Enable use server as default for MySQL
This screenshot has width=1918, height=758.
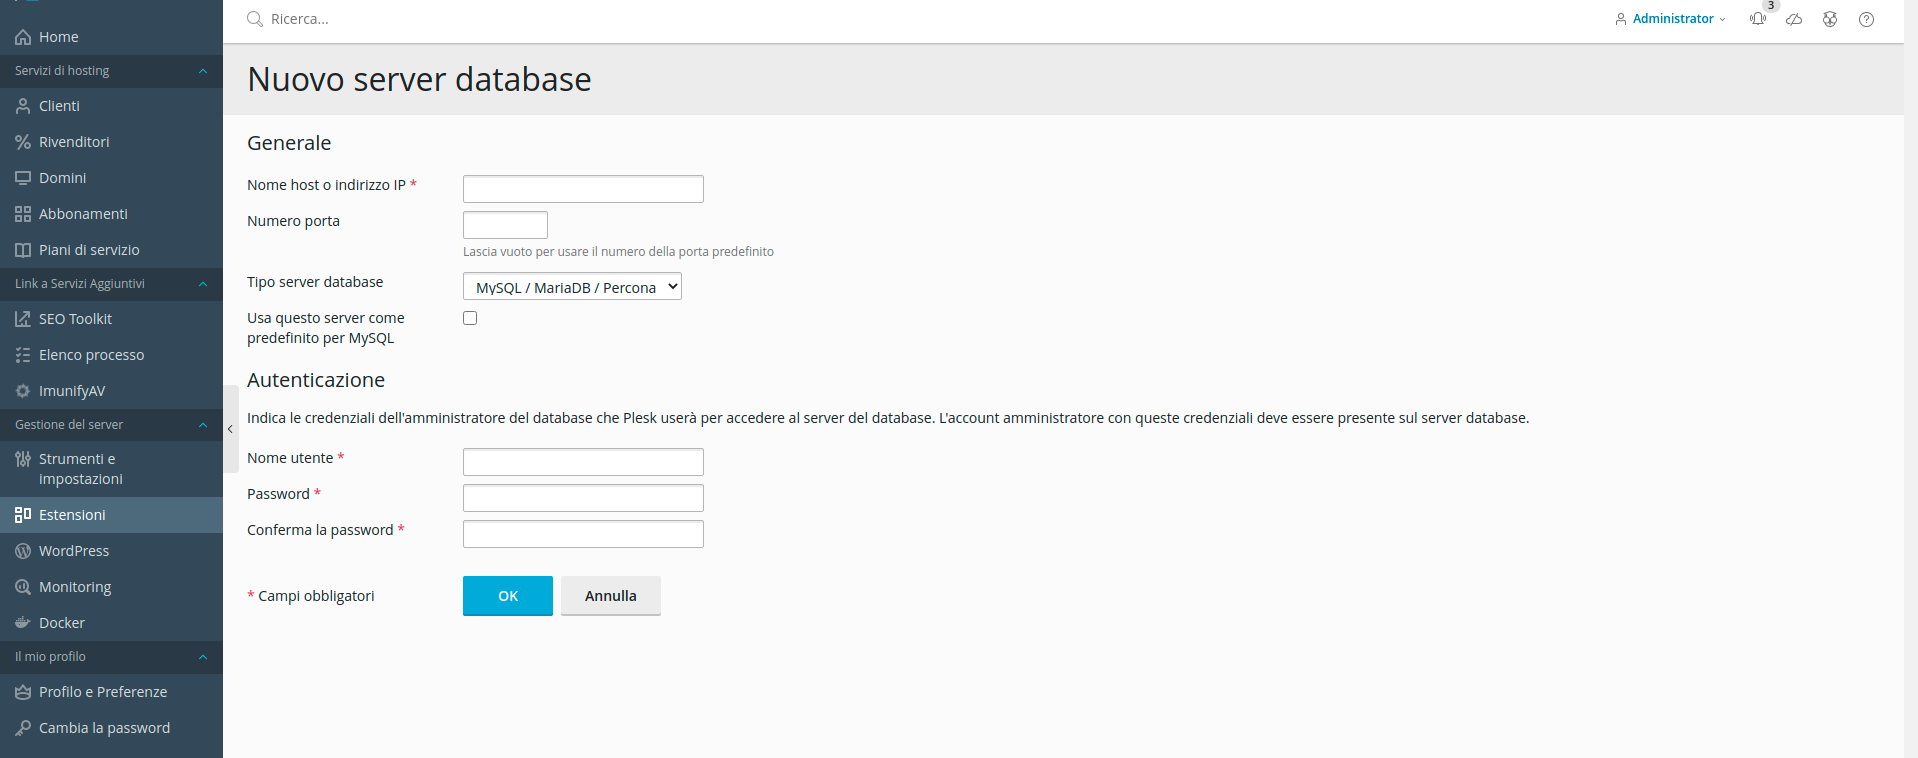(470, 318)
